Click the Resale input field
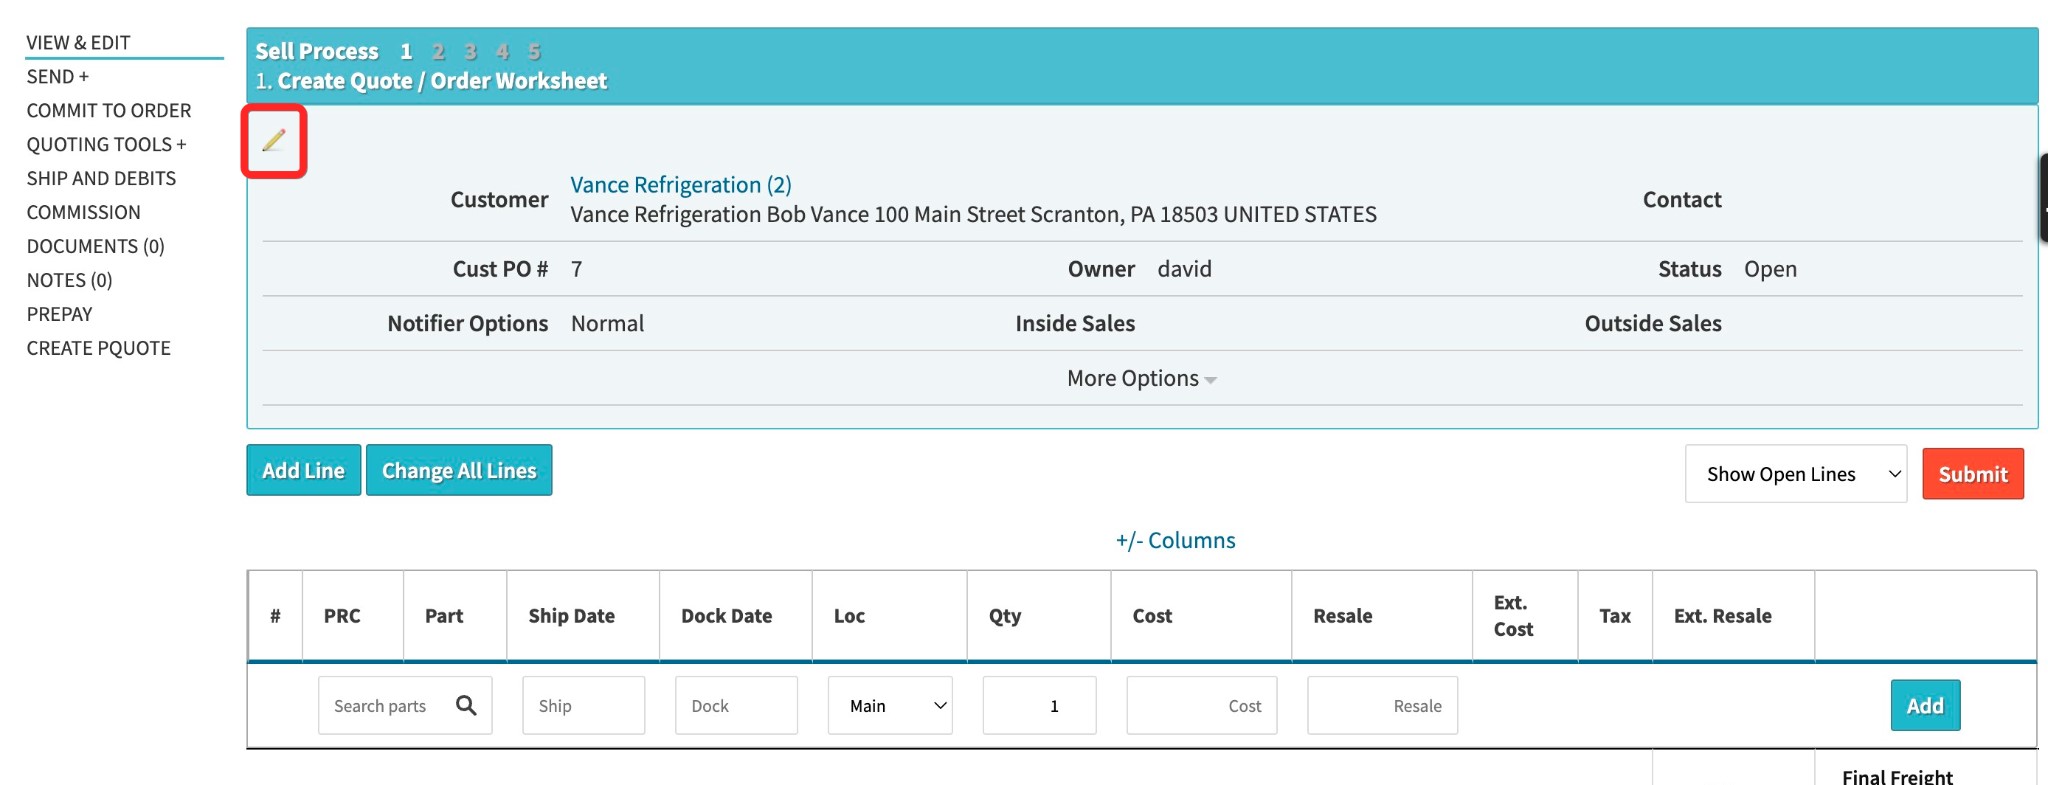 (1383, 706)
